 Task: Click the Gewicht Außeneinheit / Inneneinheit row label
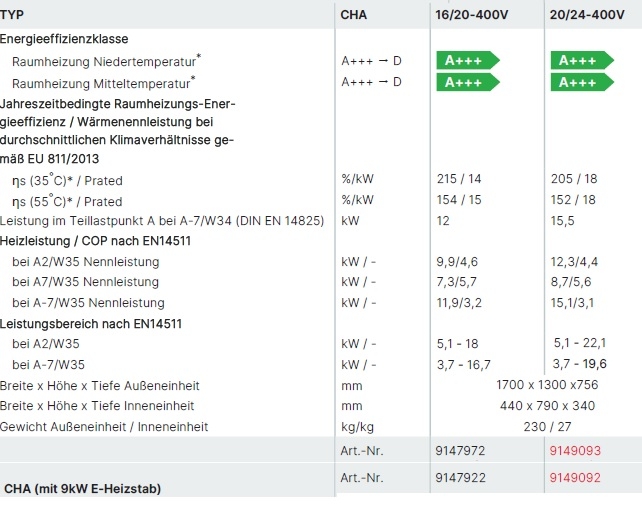(104, 427)
